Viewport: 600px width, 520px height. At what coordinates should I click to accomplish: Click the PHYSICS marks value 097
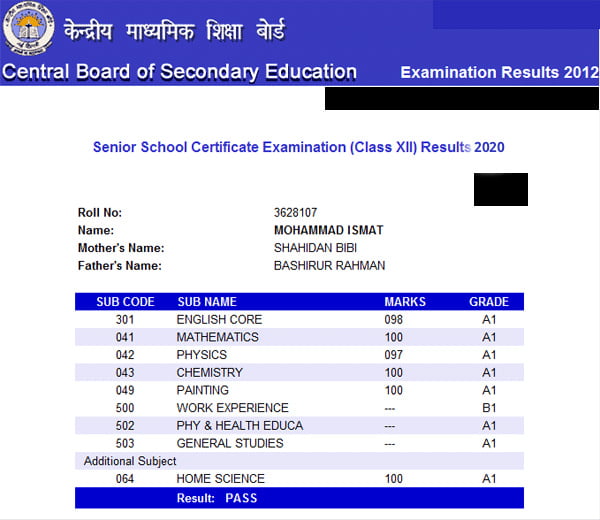[x=393, y=355]
